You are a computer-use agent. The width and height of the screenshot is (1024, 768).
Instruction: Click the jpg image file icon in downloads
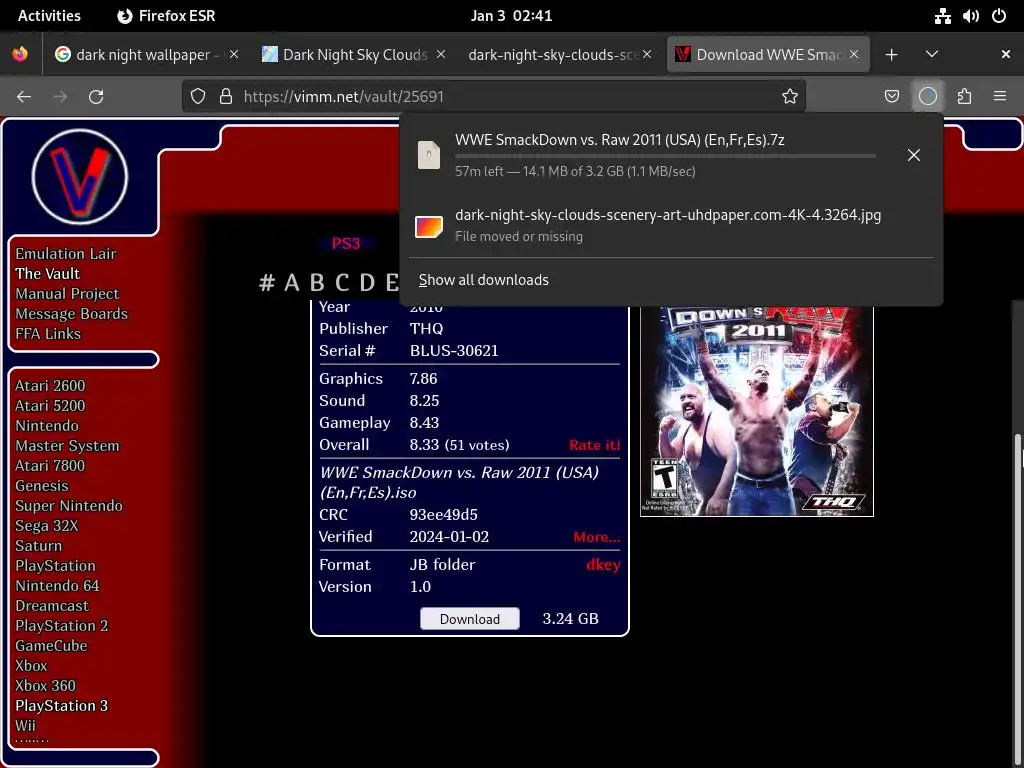[429, 227]
